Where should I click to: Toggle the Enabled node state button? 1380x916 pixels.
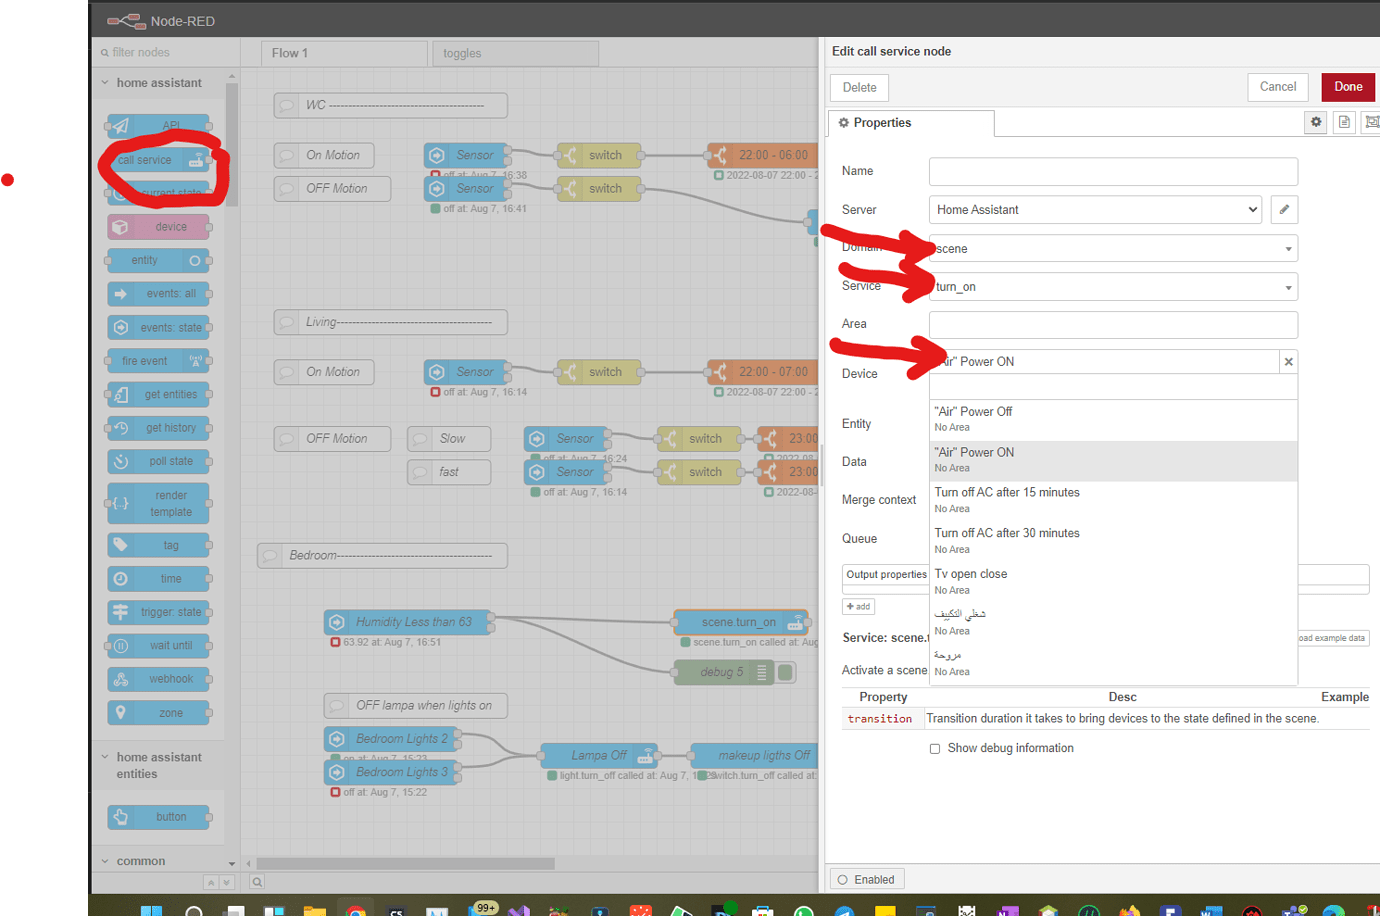coord(867,879)
